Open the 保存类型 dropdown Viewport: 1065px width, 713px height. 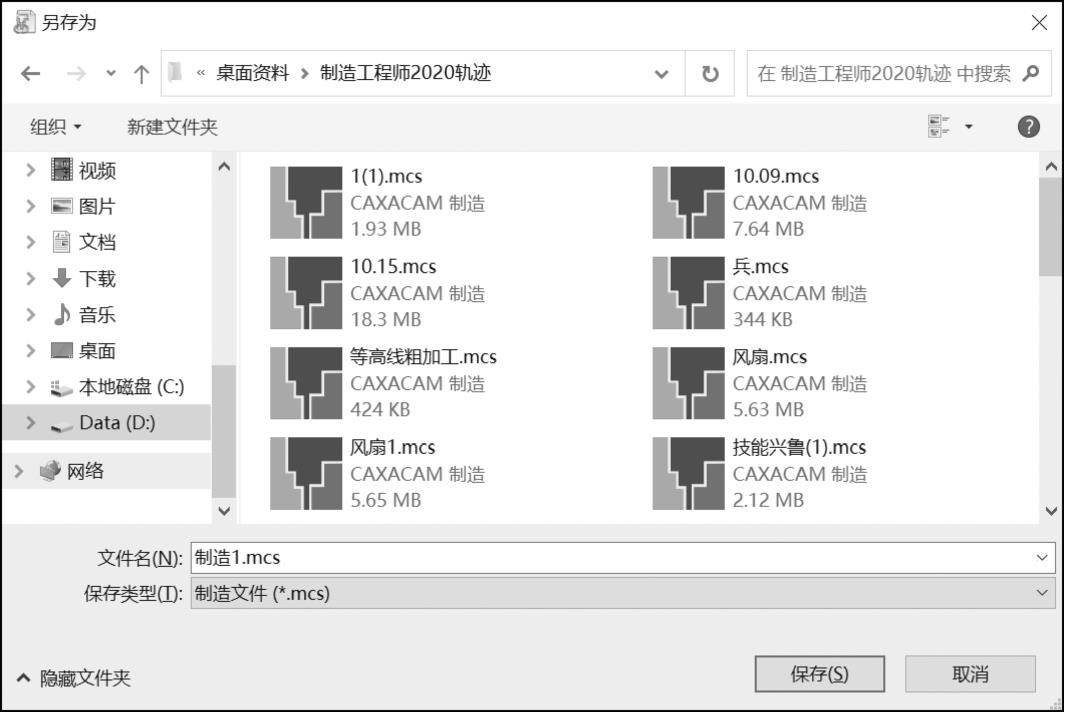point(623,593)
